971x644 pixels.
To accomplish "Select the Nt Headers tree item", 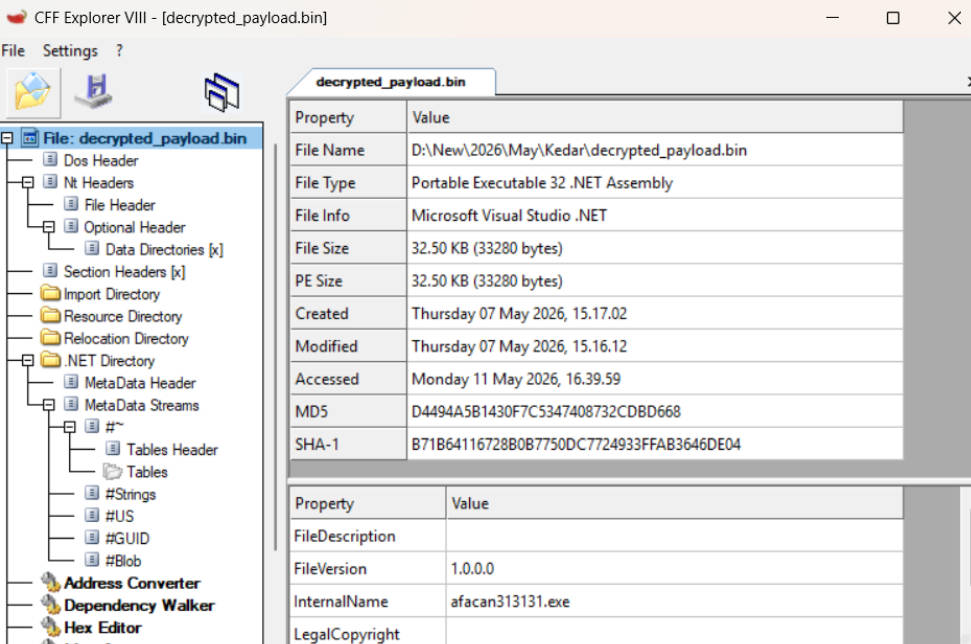I will (98, 183).
